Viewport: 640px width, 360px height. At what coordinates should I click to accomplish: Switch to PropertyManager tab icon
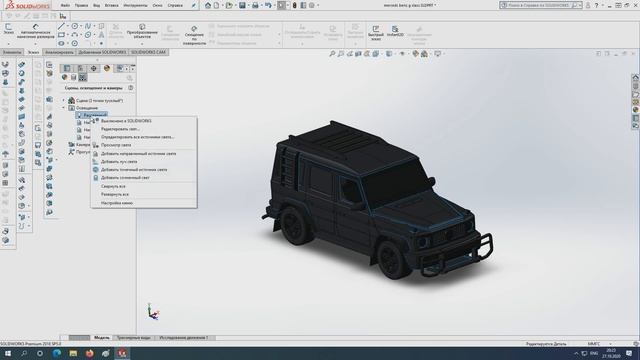80,68
